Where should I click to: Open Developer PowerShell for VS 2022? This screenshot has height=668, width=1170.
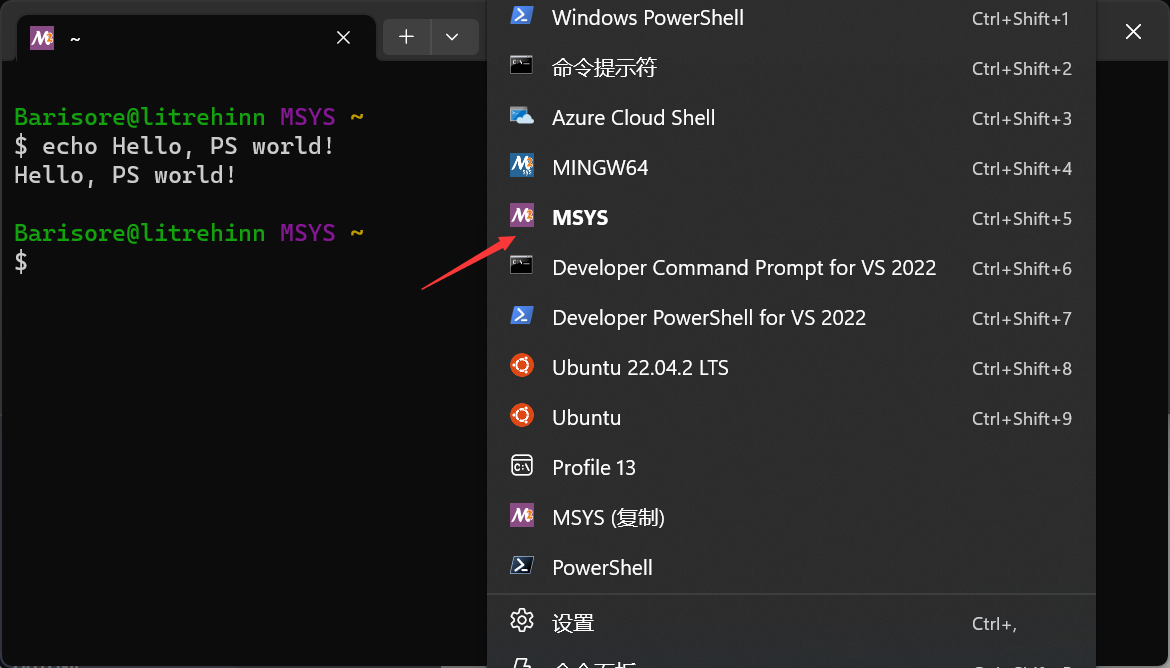[x=709, y=317]
